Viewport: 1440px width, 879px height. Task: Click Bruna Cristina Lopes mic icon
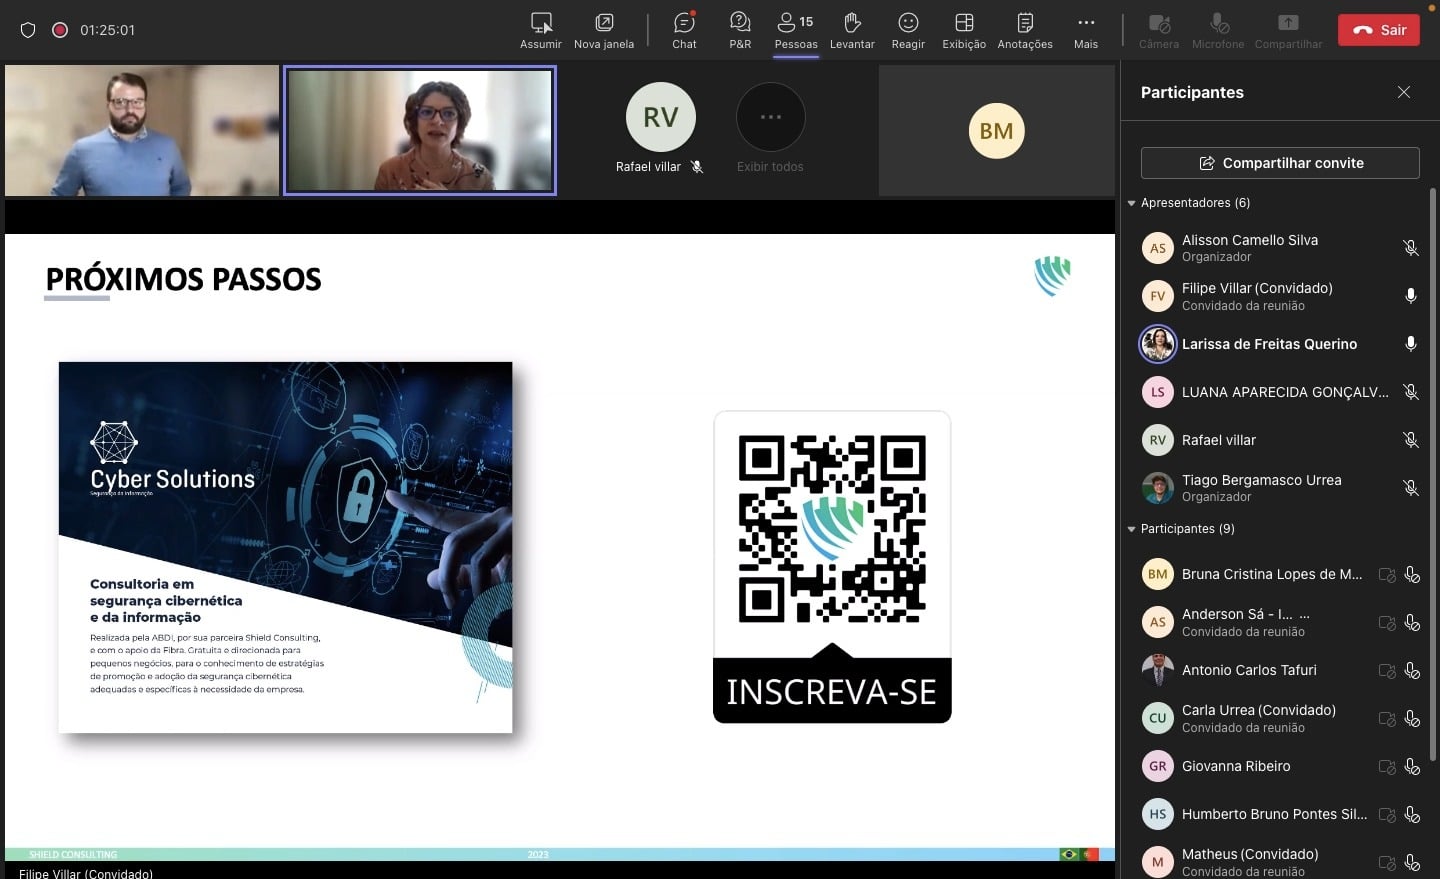(1412, 574)
